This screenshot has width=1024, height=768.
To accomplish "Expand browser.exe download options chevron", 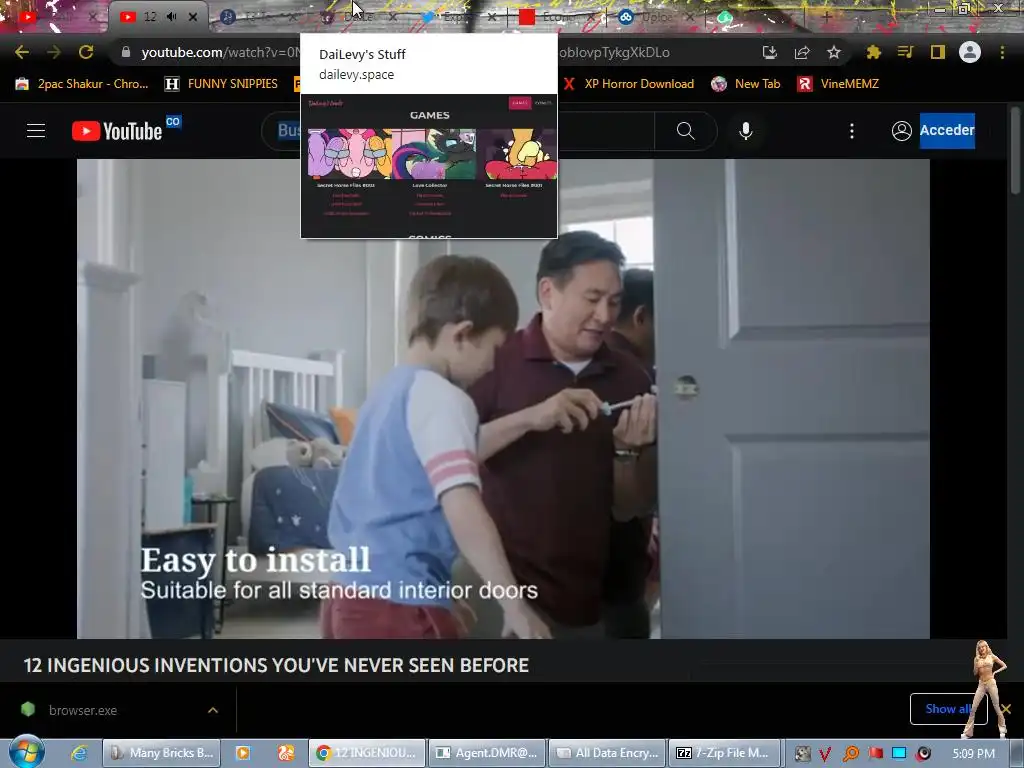I will pos(213,710).
